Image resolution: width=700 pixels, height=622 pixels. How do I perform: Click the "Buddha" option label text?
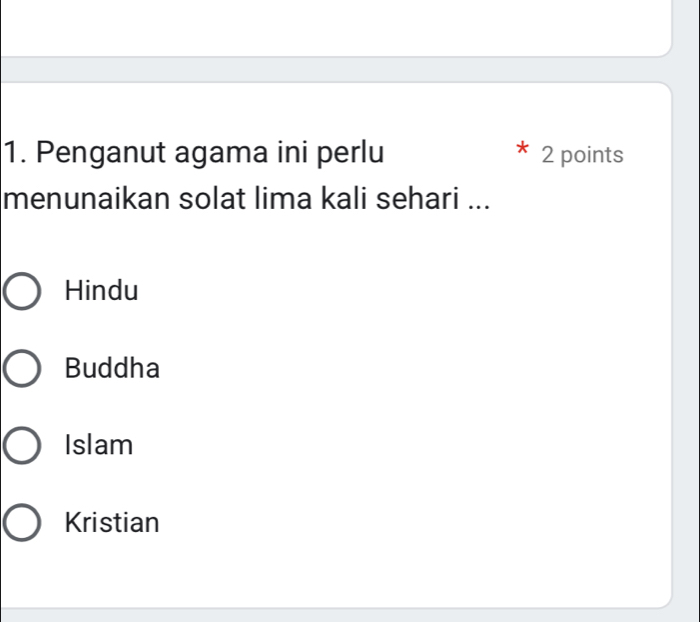pyautogui.click(x=111, y=369)
